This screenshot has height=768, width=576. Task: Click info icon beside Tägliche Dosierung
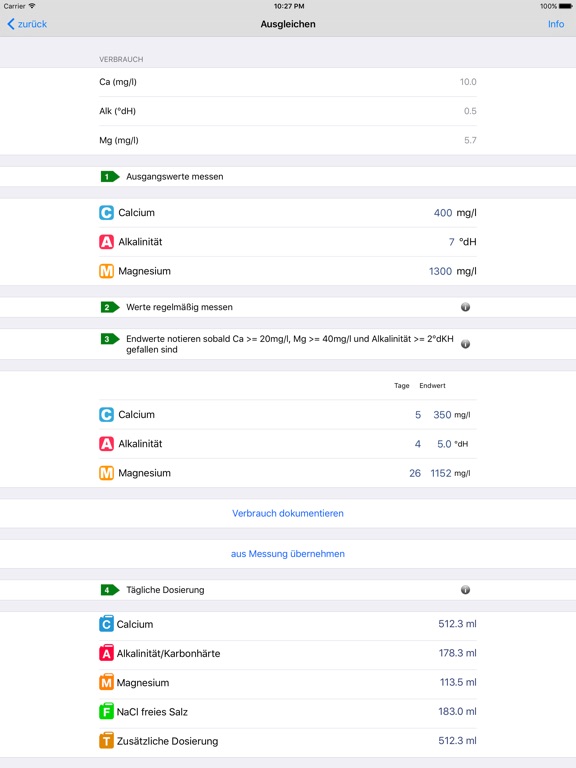coord(465,590)
